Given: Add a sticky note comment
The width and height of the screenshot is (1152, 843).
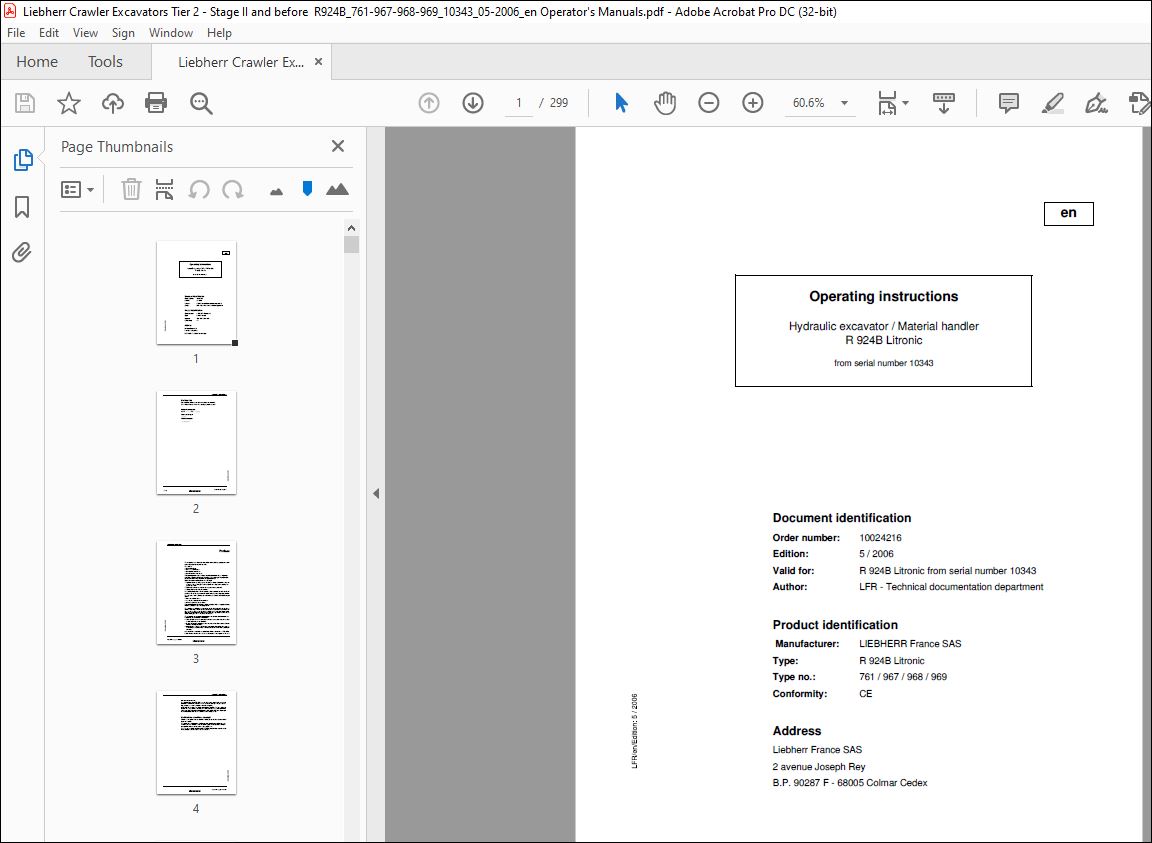Looking at the screenshot, I should (x=1009, y=103).
